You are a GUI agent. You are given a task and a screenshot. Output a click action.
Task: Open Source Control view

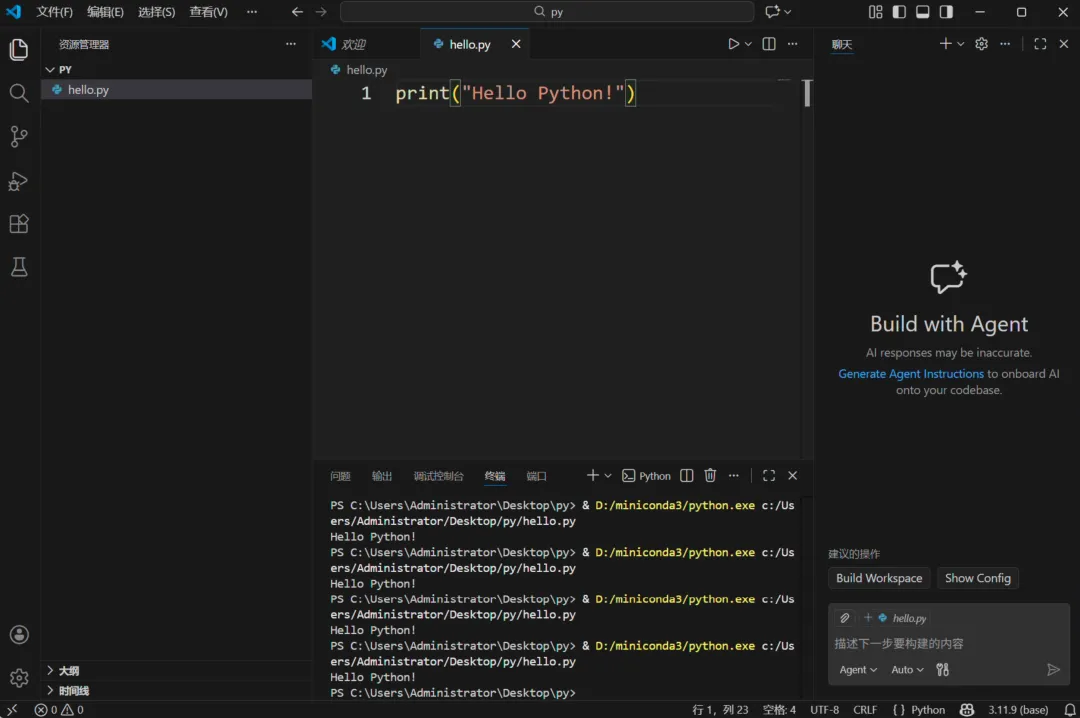[x=18, y=137]
